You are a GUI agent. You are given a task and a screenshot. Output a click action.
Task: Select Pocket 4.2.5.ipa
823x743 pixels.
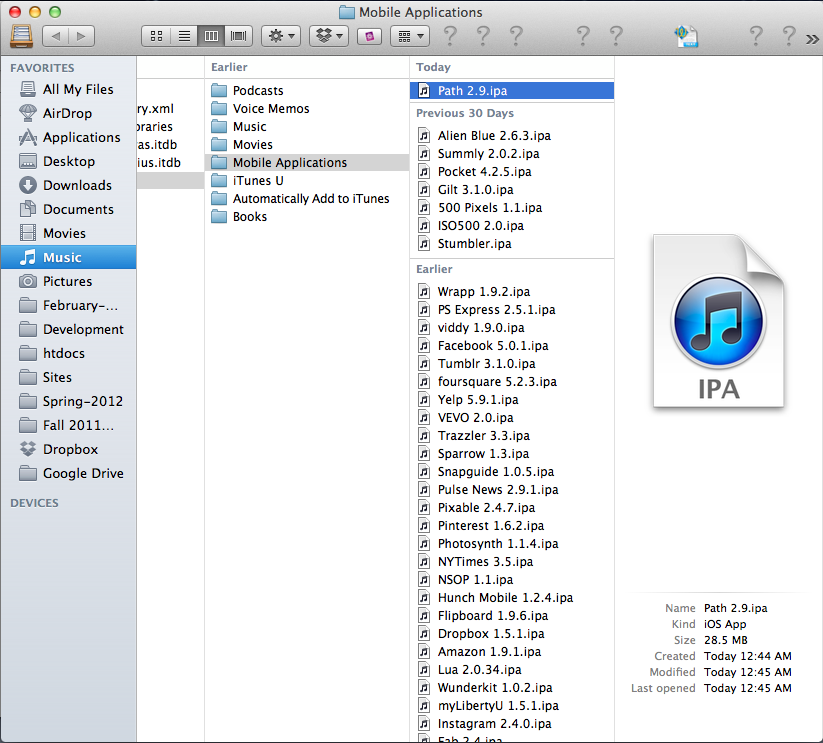512,172
